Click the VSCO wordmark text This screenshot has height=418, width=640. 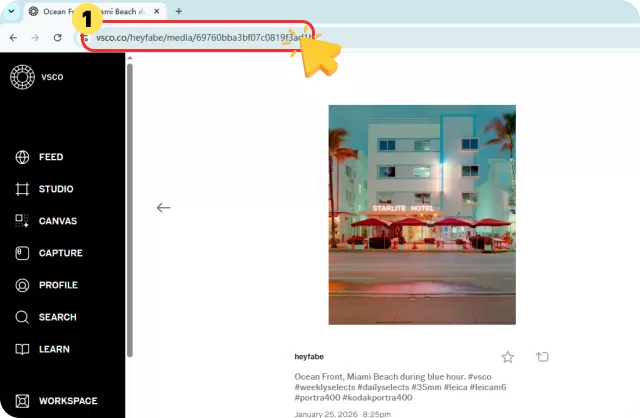coord(52,77)
